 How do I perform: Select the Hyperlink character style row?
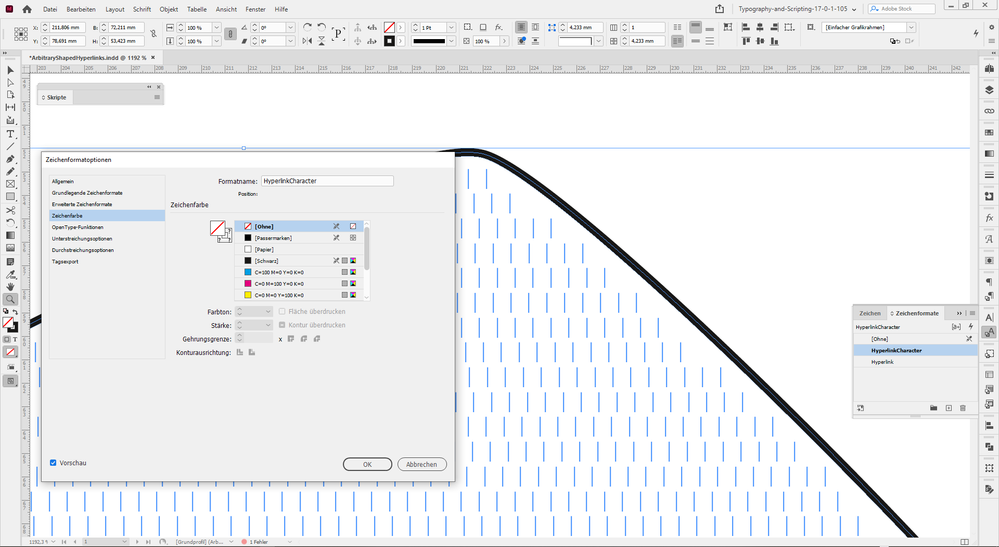point(915,362)
